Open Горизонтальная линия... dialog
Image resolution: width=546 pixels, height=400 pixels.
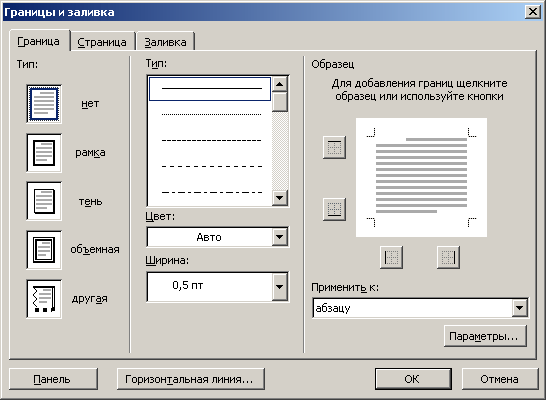(x=191, y=379)
